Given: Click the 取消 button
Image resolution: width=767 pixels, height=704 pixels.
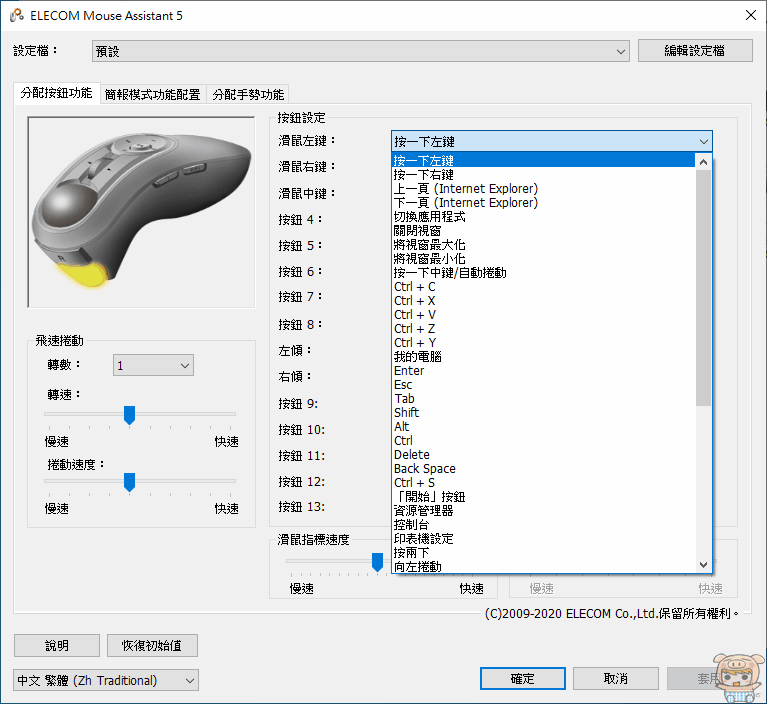Looking at the screenshot, I should 615,679.
